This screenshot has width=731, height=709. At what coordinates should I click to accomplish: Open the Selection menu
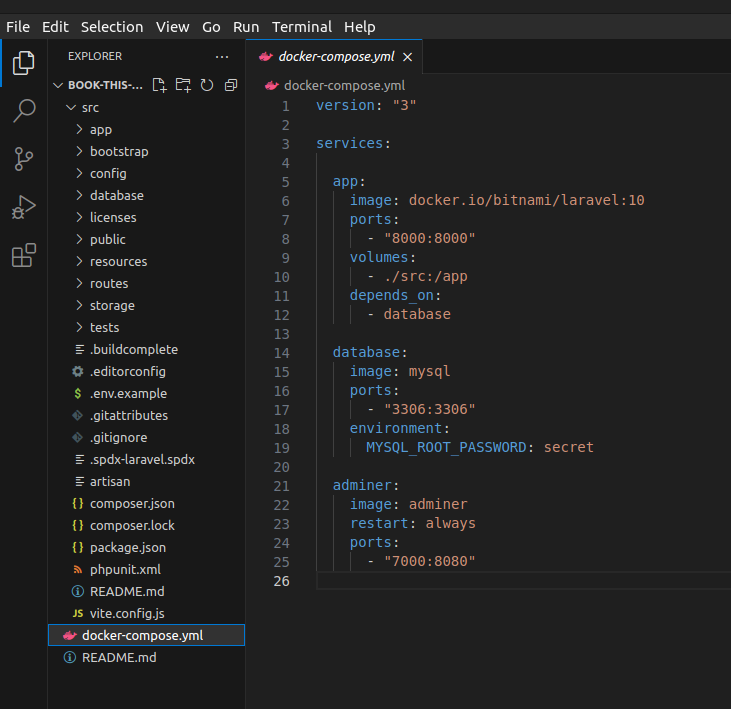click(112, 27)
